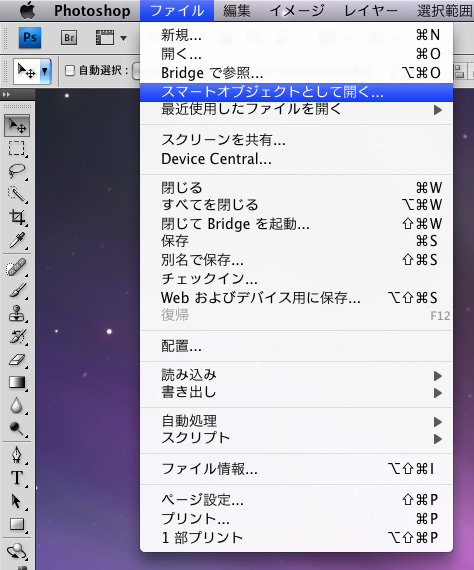Open the イメージ menu
Viewport: 474px width, 570px height.
[297, 11]
